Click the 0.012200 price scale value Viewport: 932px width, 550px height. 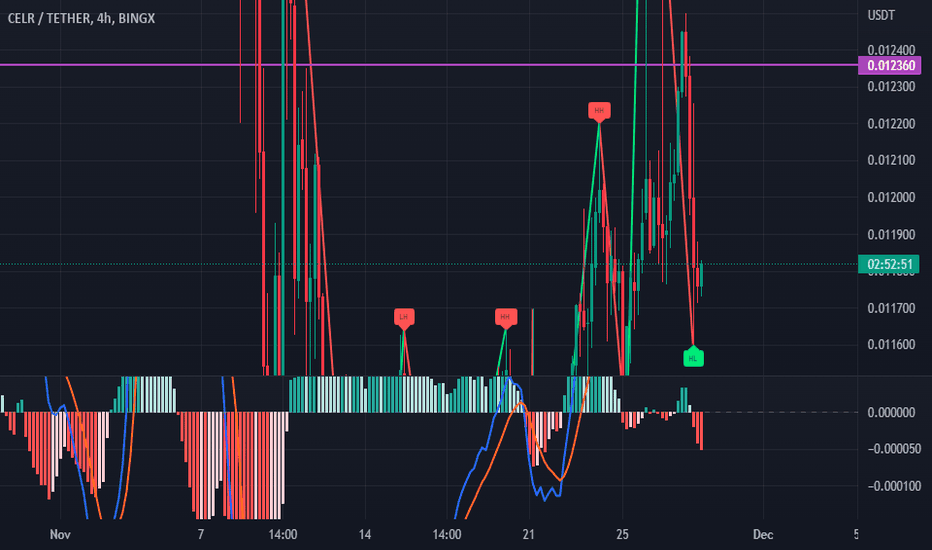point(891,124)
